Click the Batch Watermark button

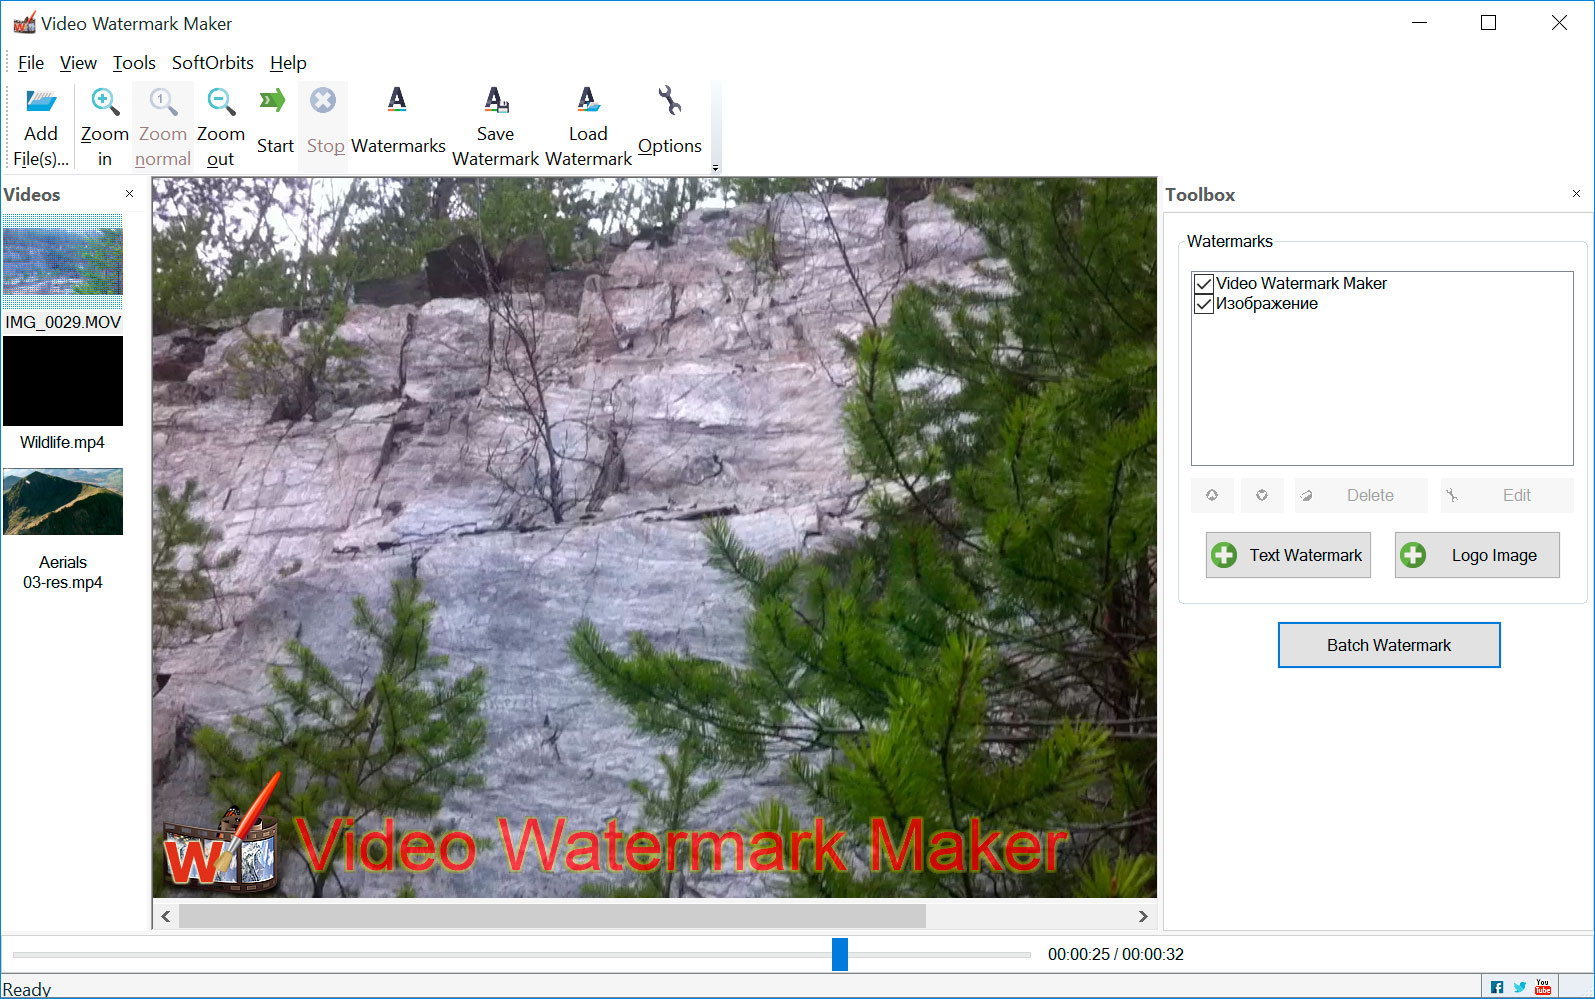pos(1388,645)
